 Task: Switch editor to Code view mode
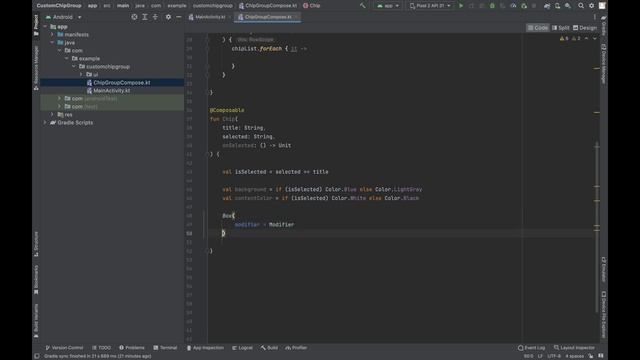coord(538,28)
